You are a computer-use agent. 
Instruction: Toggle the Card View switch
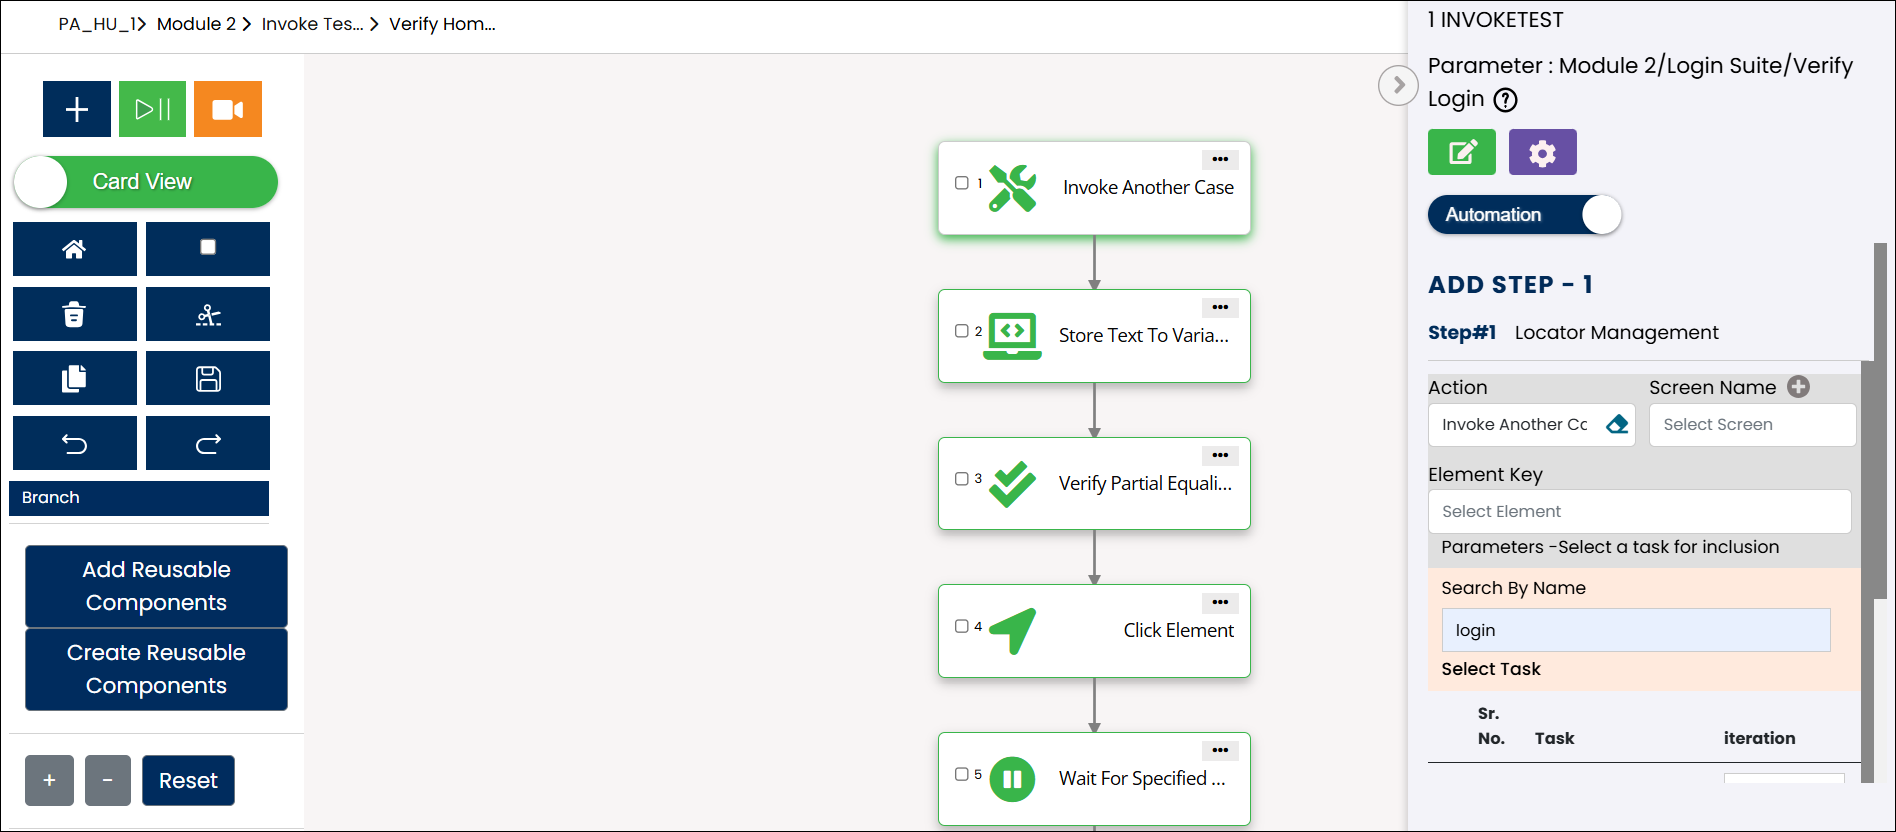pyautogui.click(x=145, y=182)
